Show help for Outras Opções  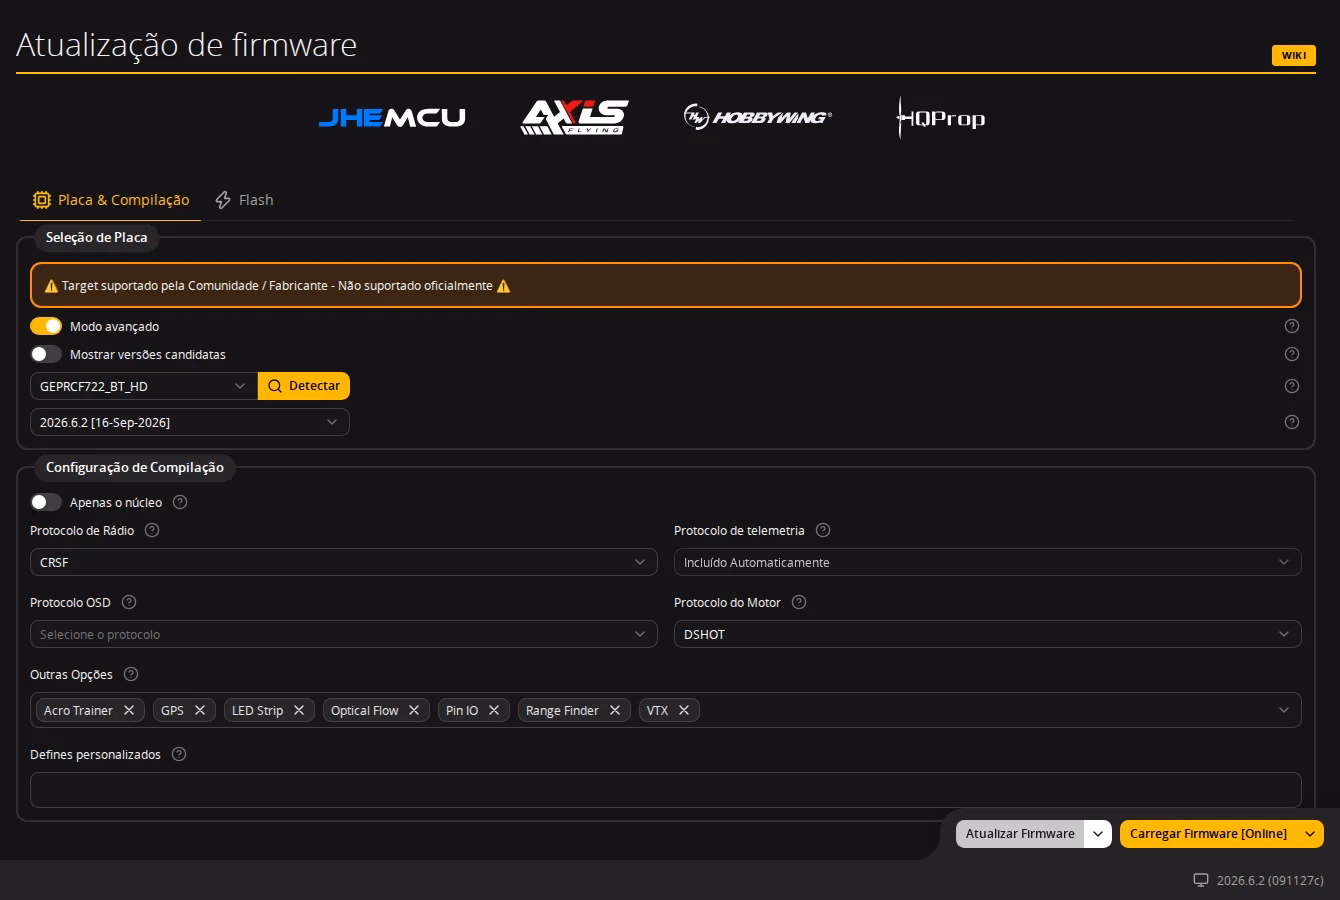coord(131,674)
